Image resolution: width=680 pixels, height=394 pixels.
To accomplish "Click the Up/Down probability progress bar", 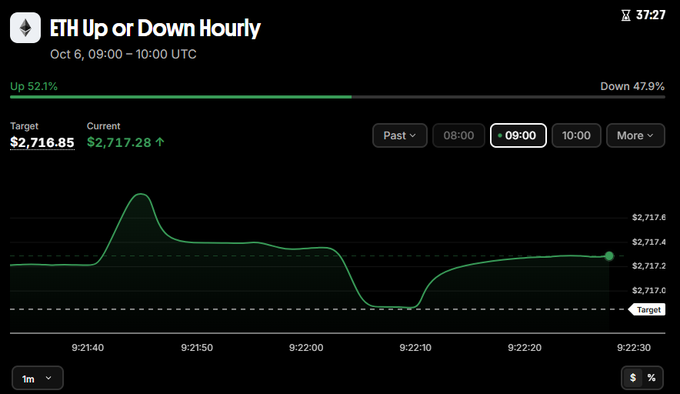I will [337, 97].
